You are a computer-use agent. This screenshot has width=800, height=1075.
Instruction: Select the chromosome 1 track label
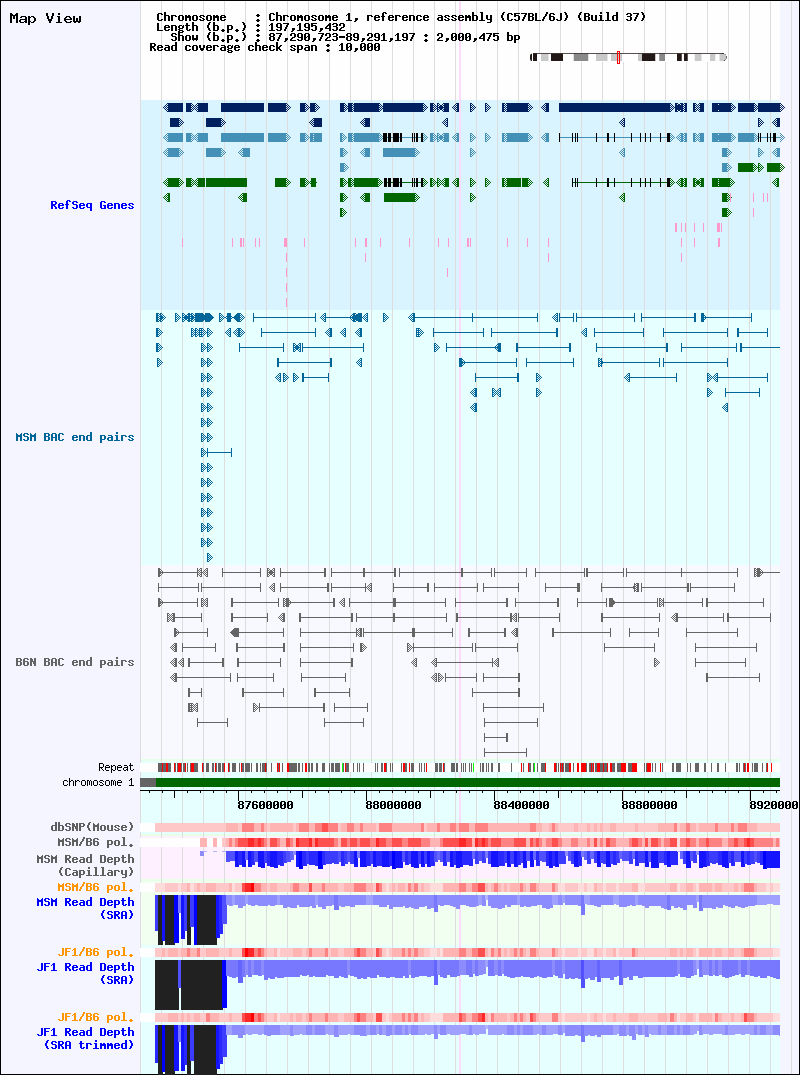click(98, 782)
